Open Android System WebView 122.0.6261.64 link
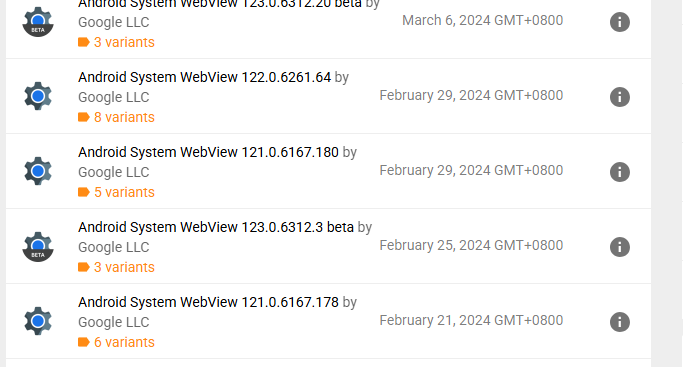Viewport: 683px width, 367px height. (204, 77)
